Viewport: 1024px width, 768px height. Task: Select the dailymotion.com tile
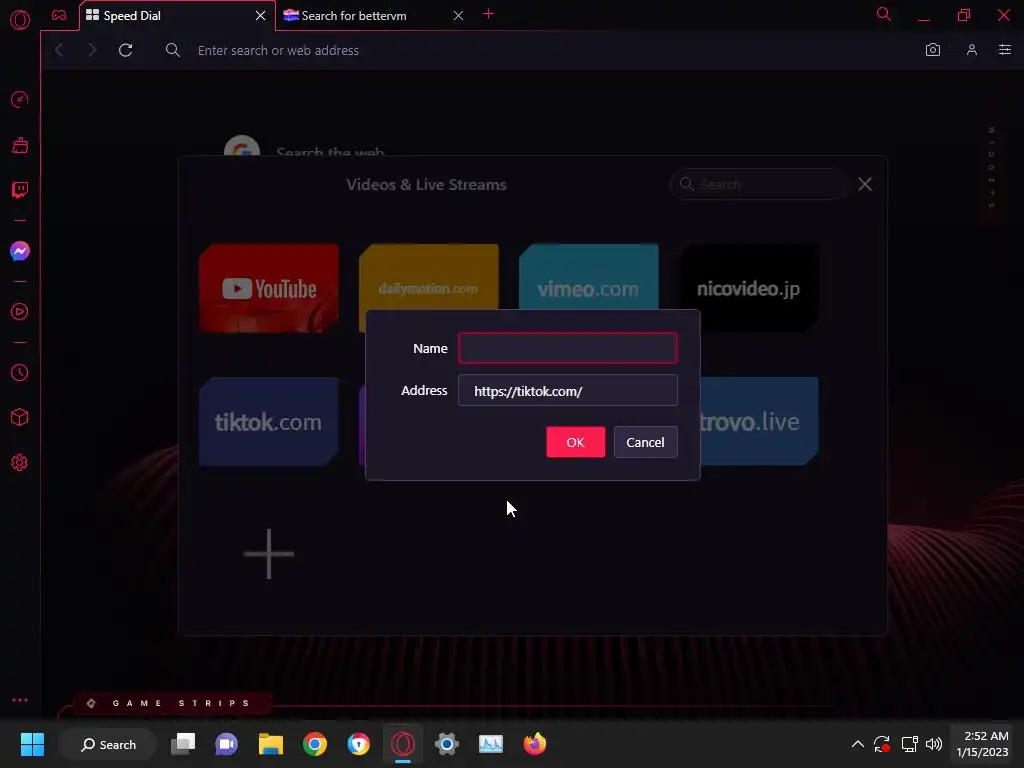pos(428,277)
